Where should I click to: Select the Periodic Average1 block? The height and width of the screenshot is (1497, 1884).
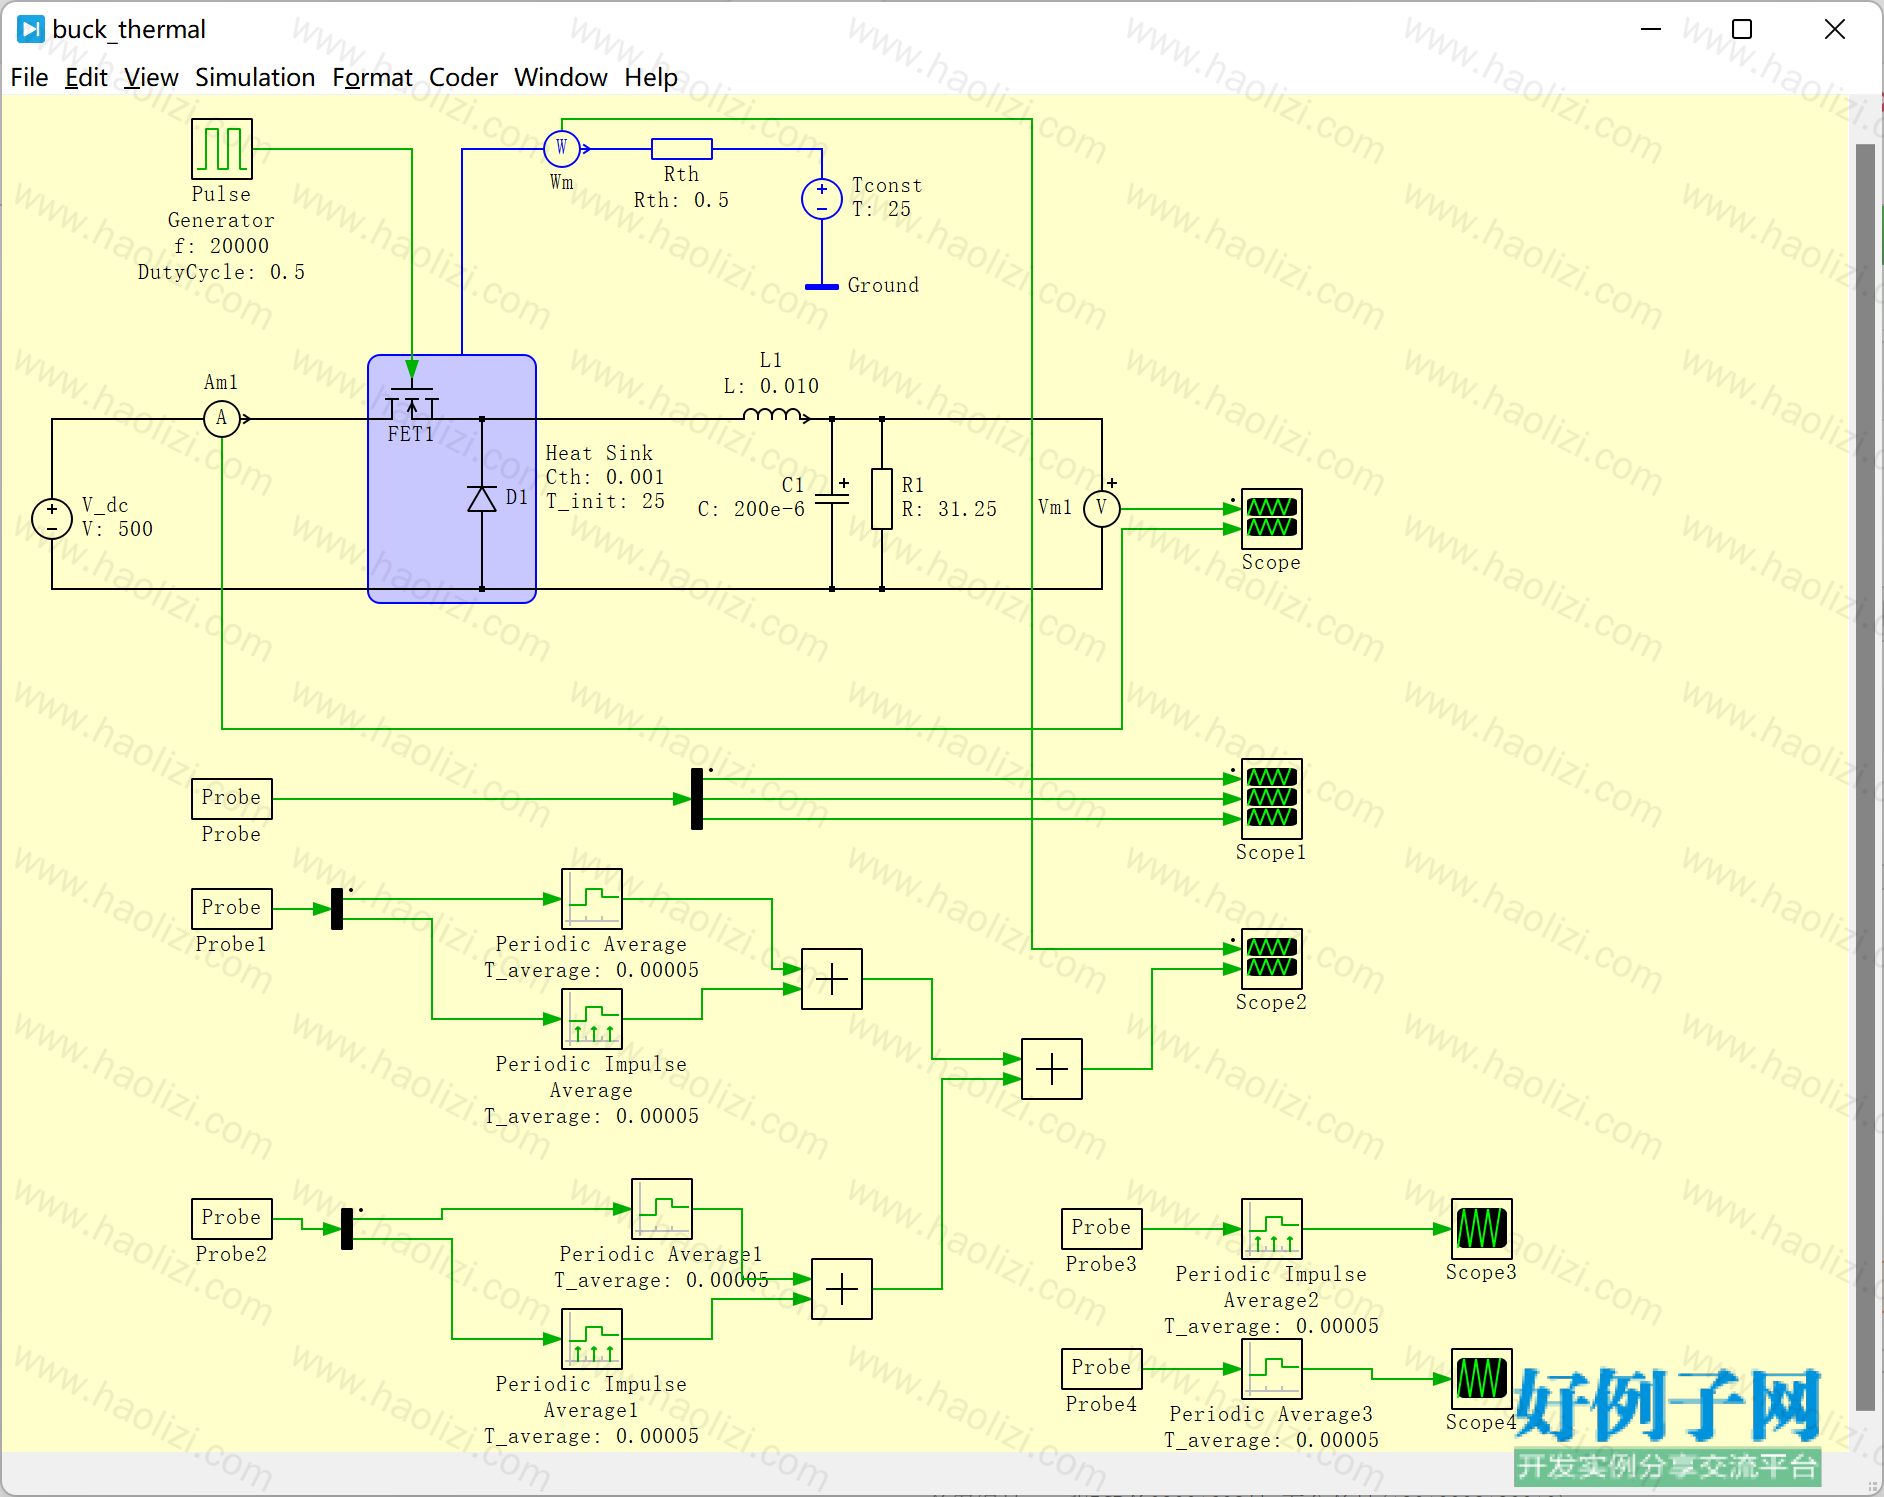(662, 1209)
